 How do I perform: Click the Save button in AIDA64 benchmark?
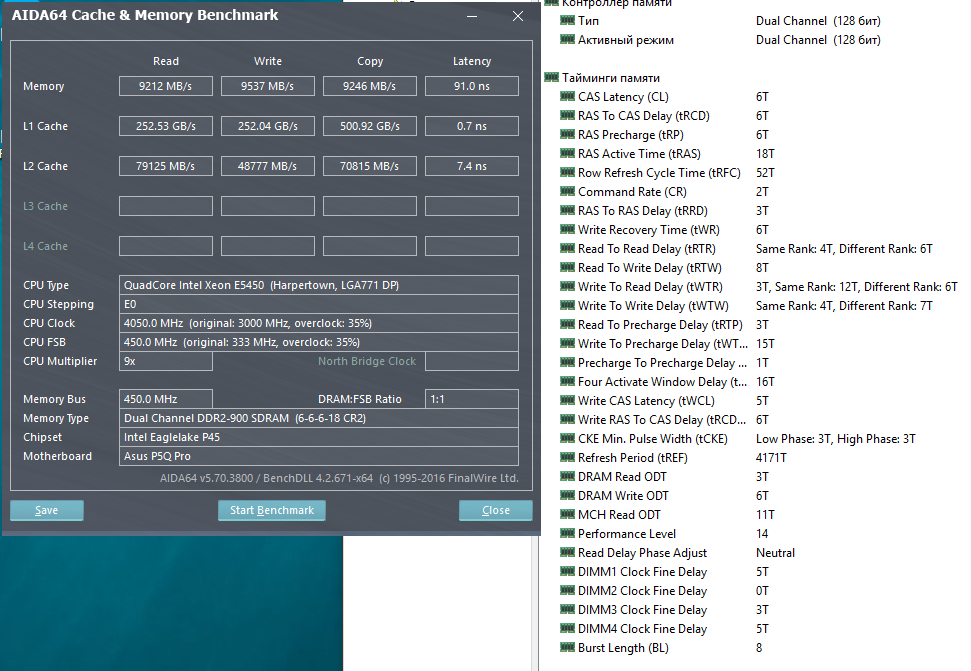(x=46, y=510)
